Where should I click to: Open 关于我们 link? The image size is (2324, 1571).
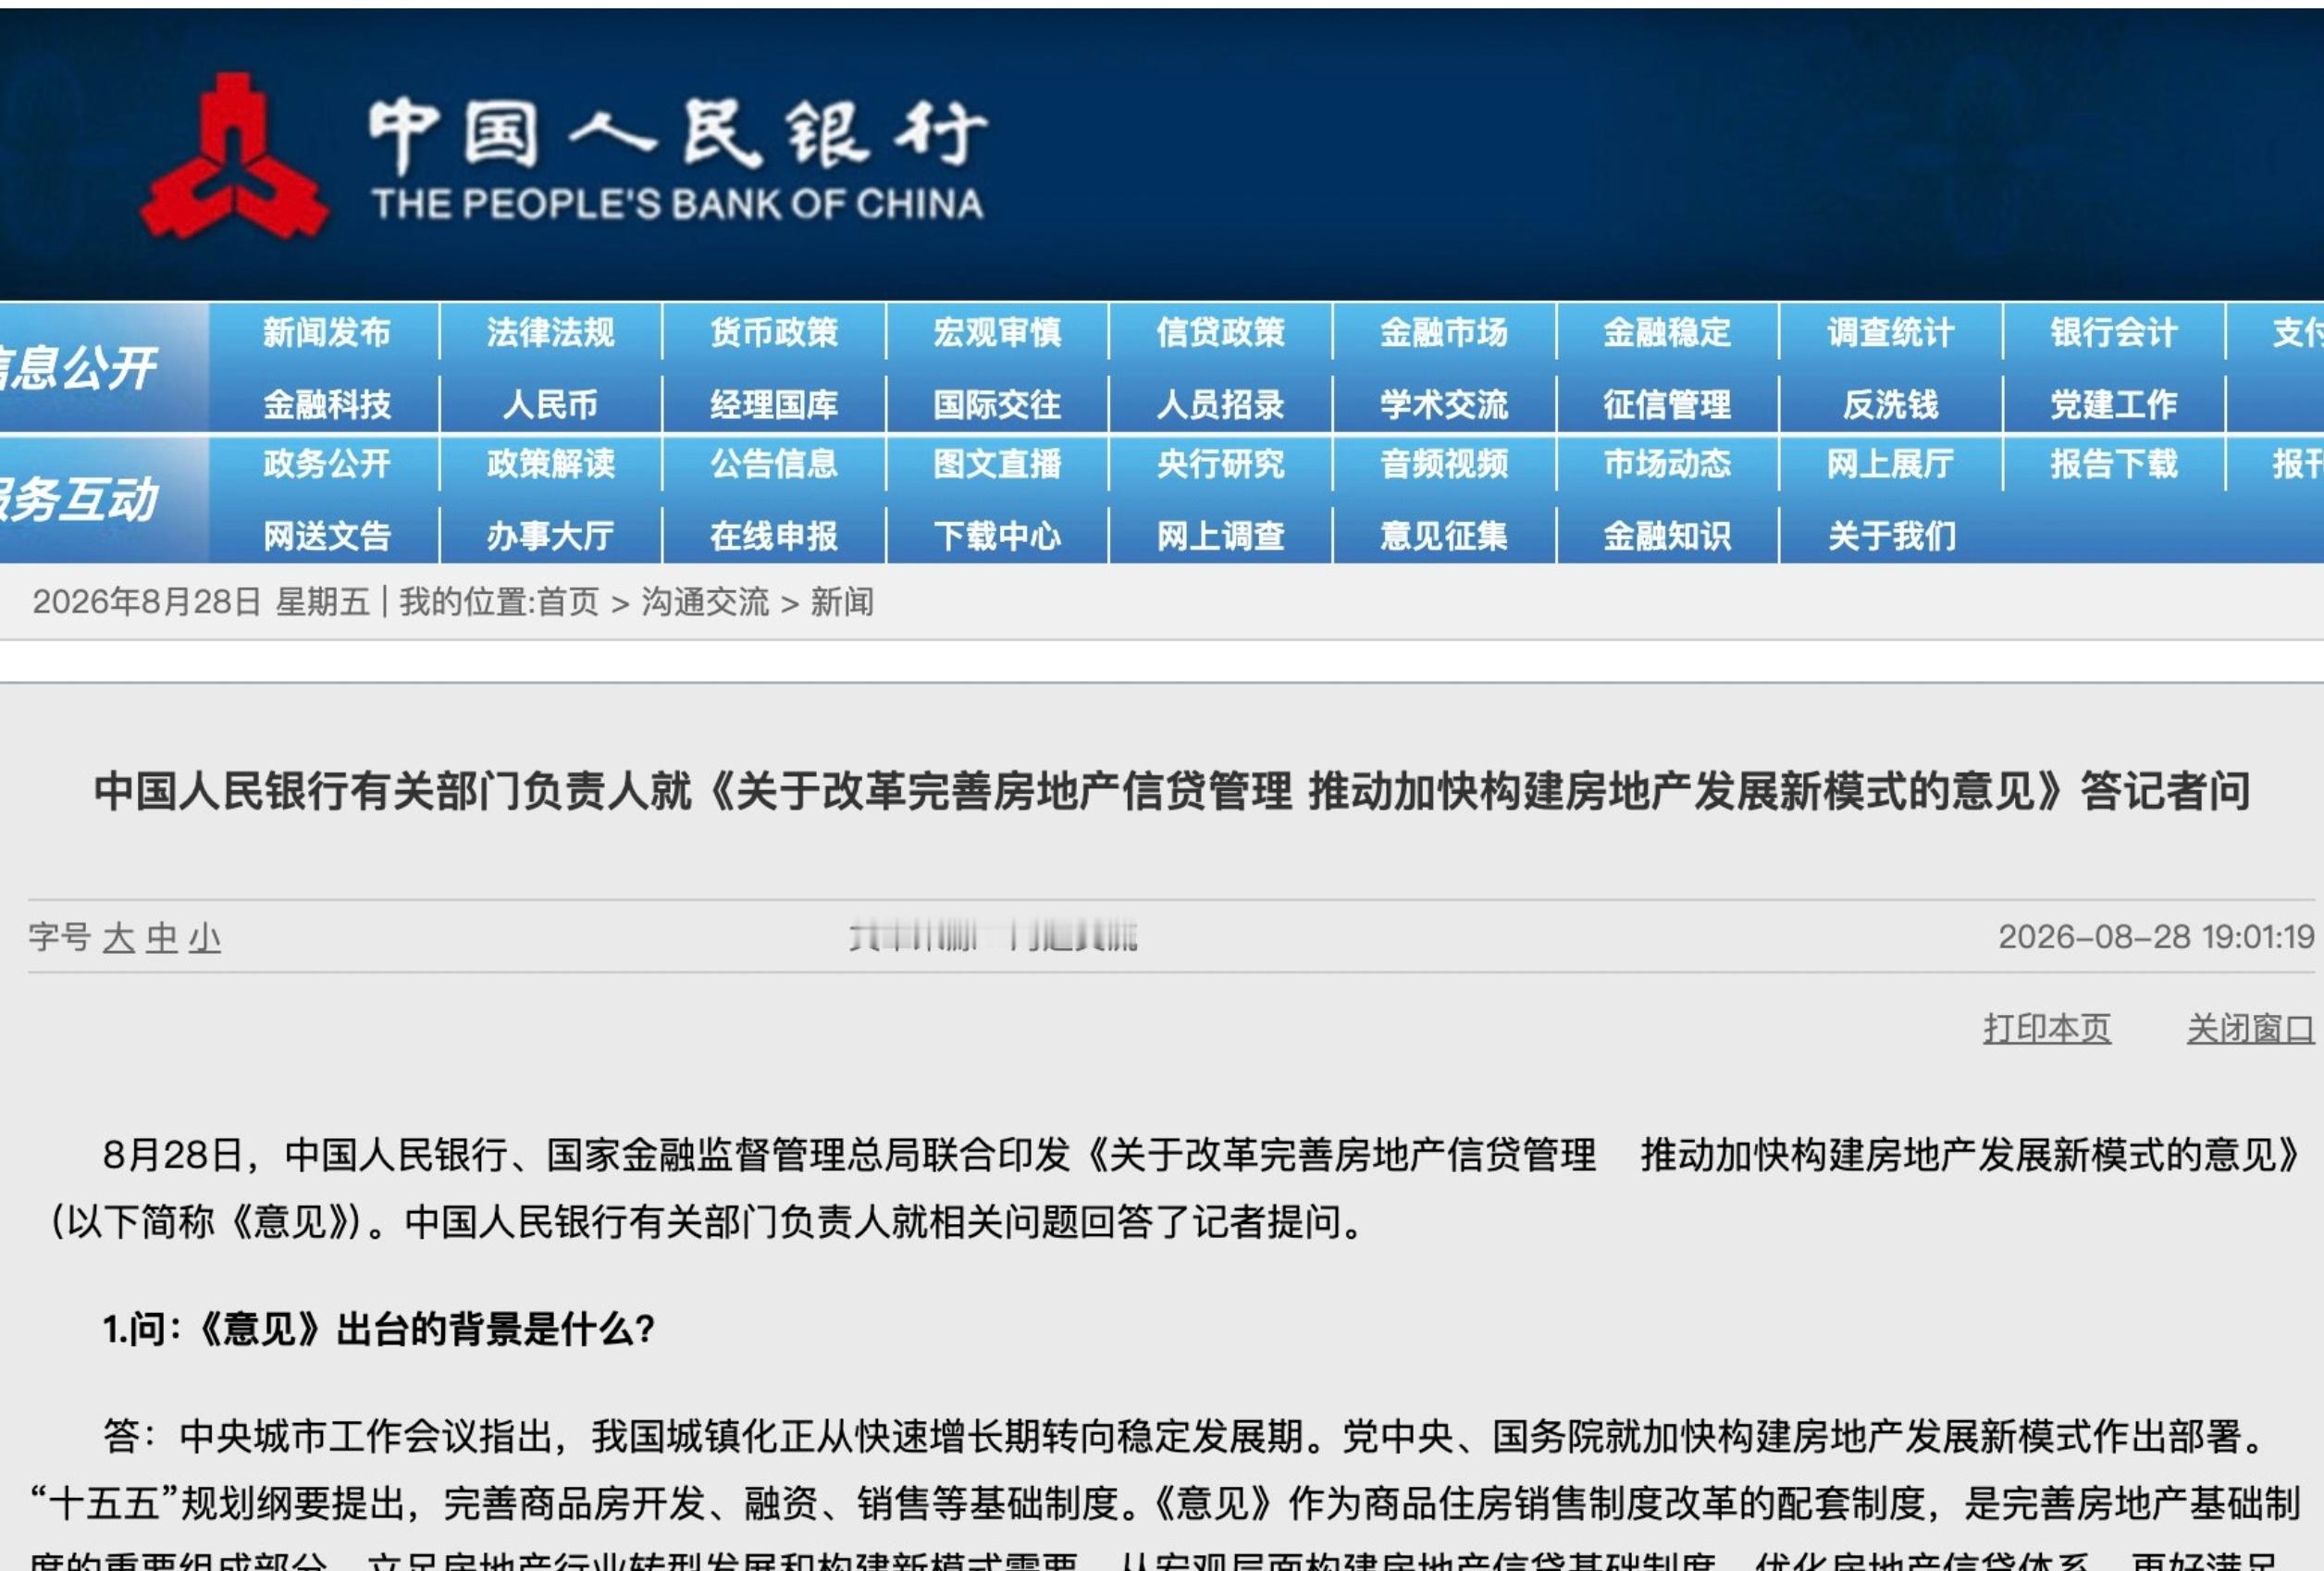(1891, 536)
